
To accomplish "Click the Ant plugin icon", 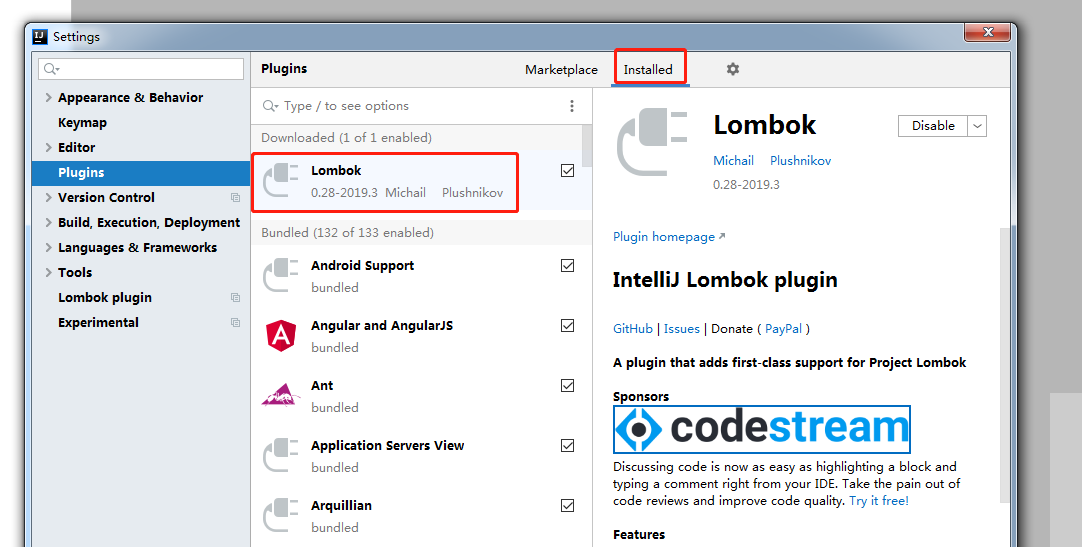I will [281, 395].
